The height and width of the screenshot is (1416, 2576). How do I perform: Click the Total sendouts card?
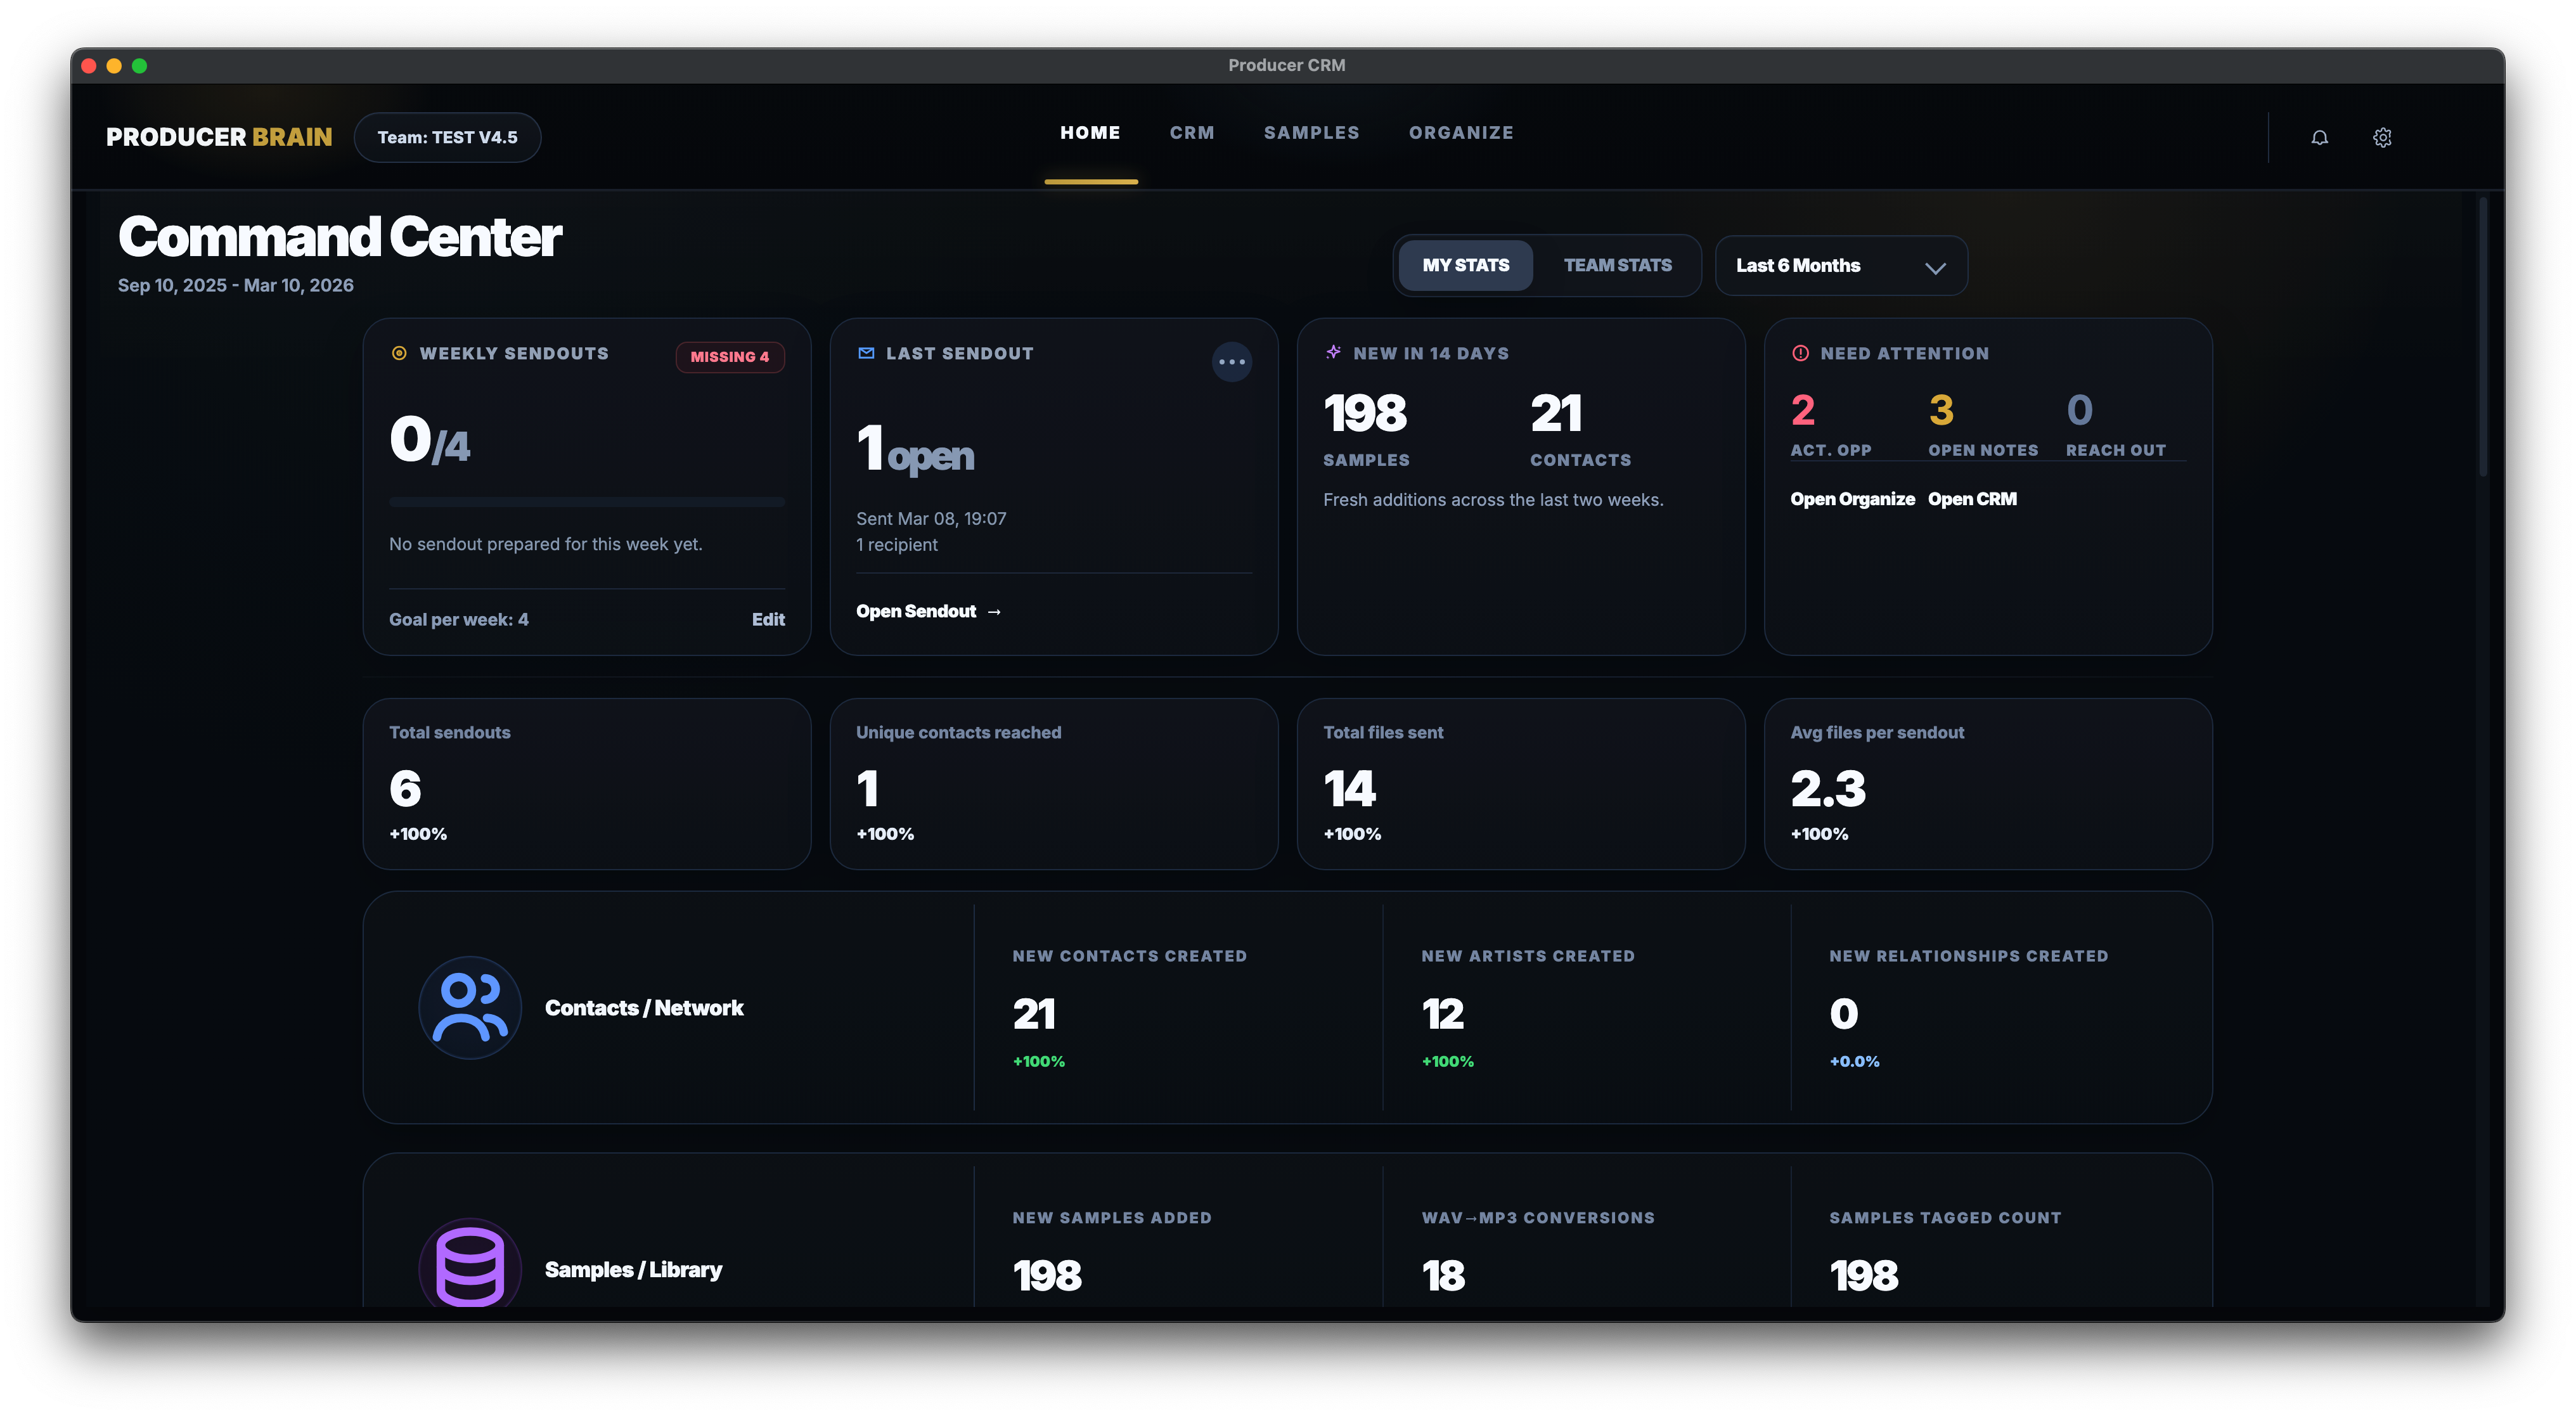[x=587, y=784]
